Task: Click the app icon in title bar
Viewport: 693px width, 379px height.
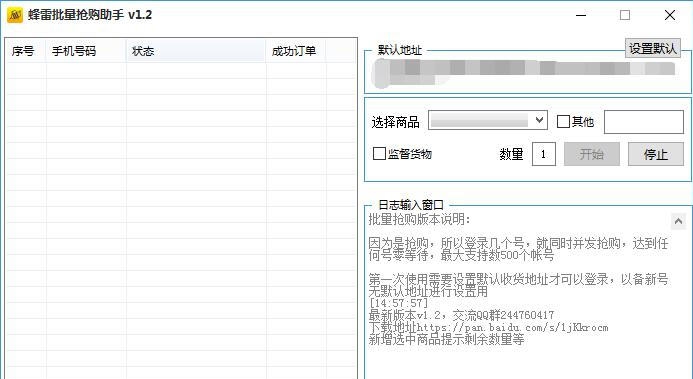Action: tap(15, 15)
